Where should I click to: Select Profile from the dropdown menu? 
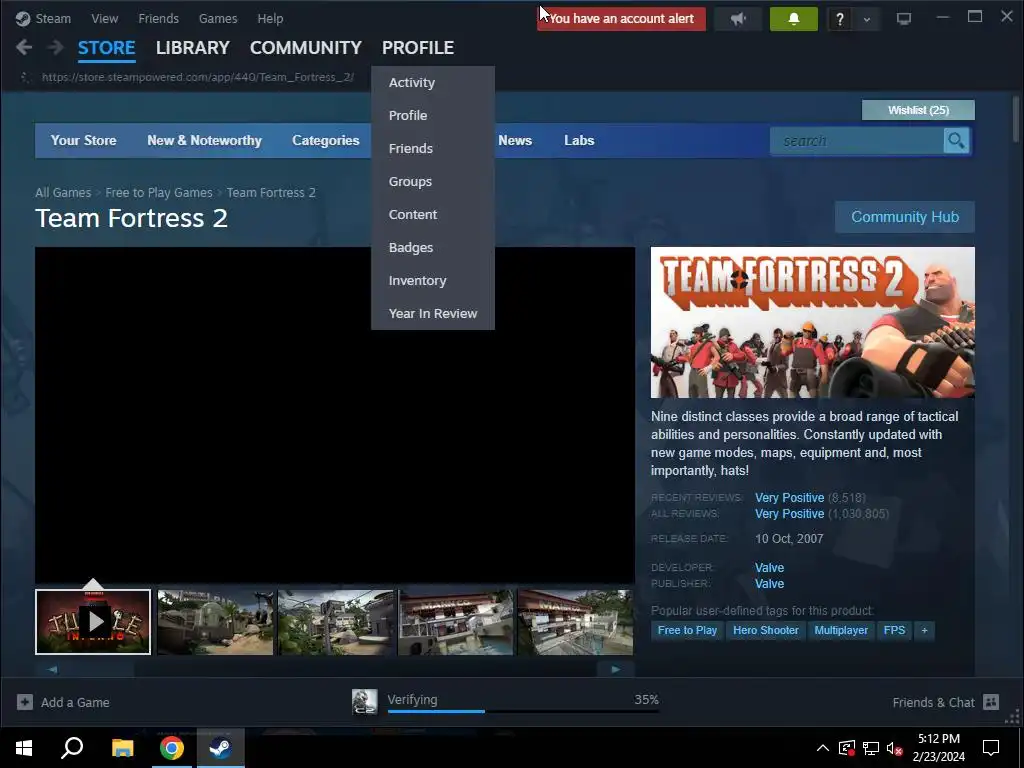click(x=433, y=115)
